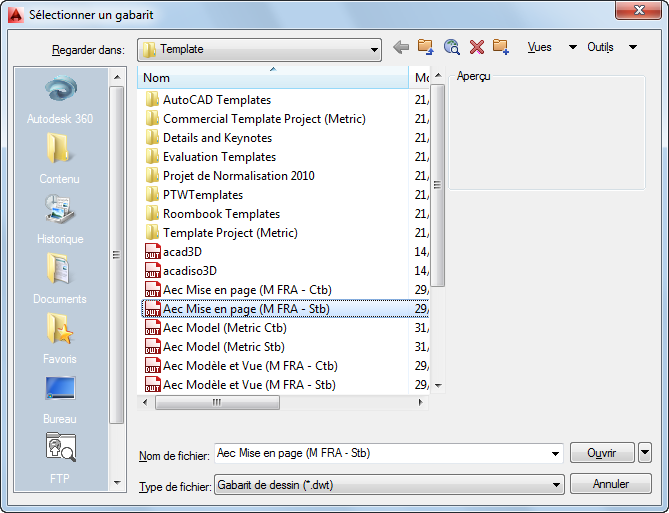Click places sidebar scrollbar thumb
669x513 pixels.
[116, 255]
